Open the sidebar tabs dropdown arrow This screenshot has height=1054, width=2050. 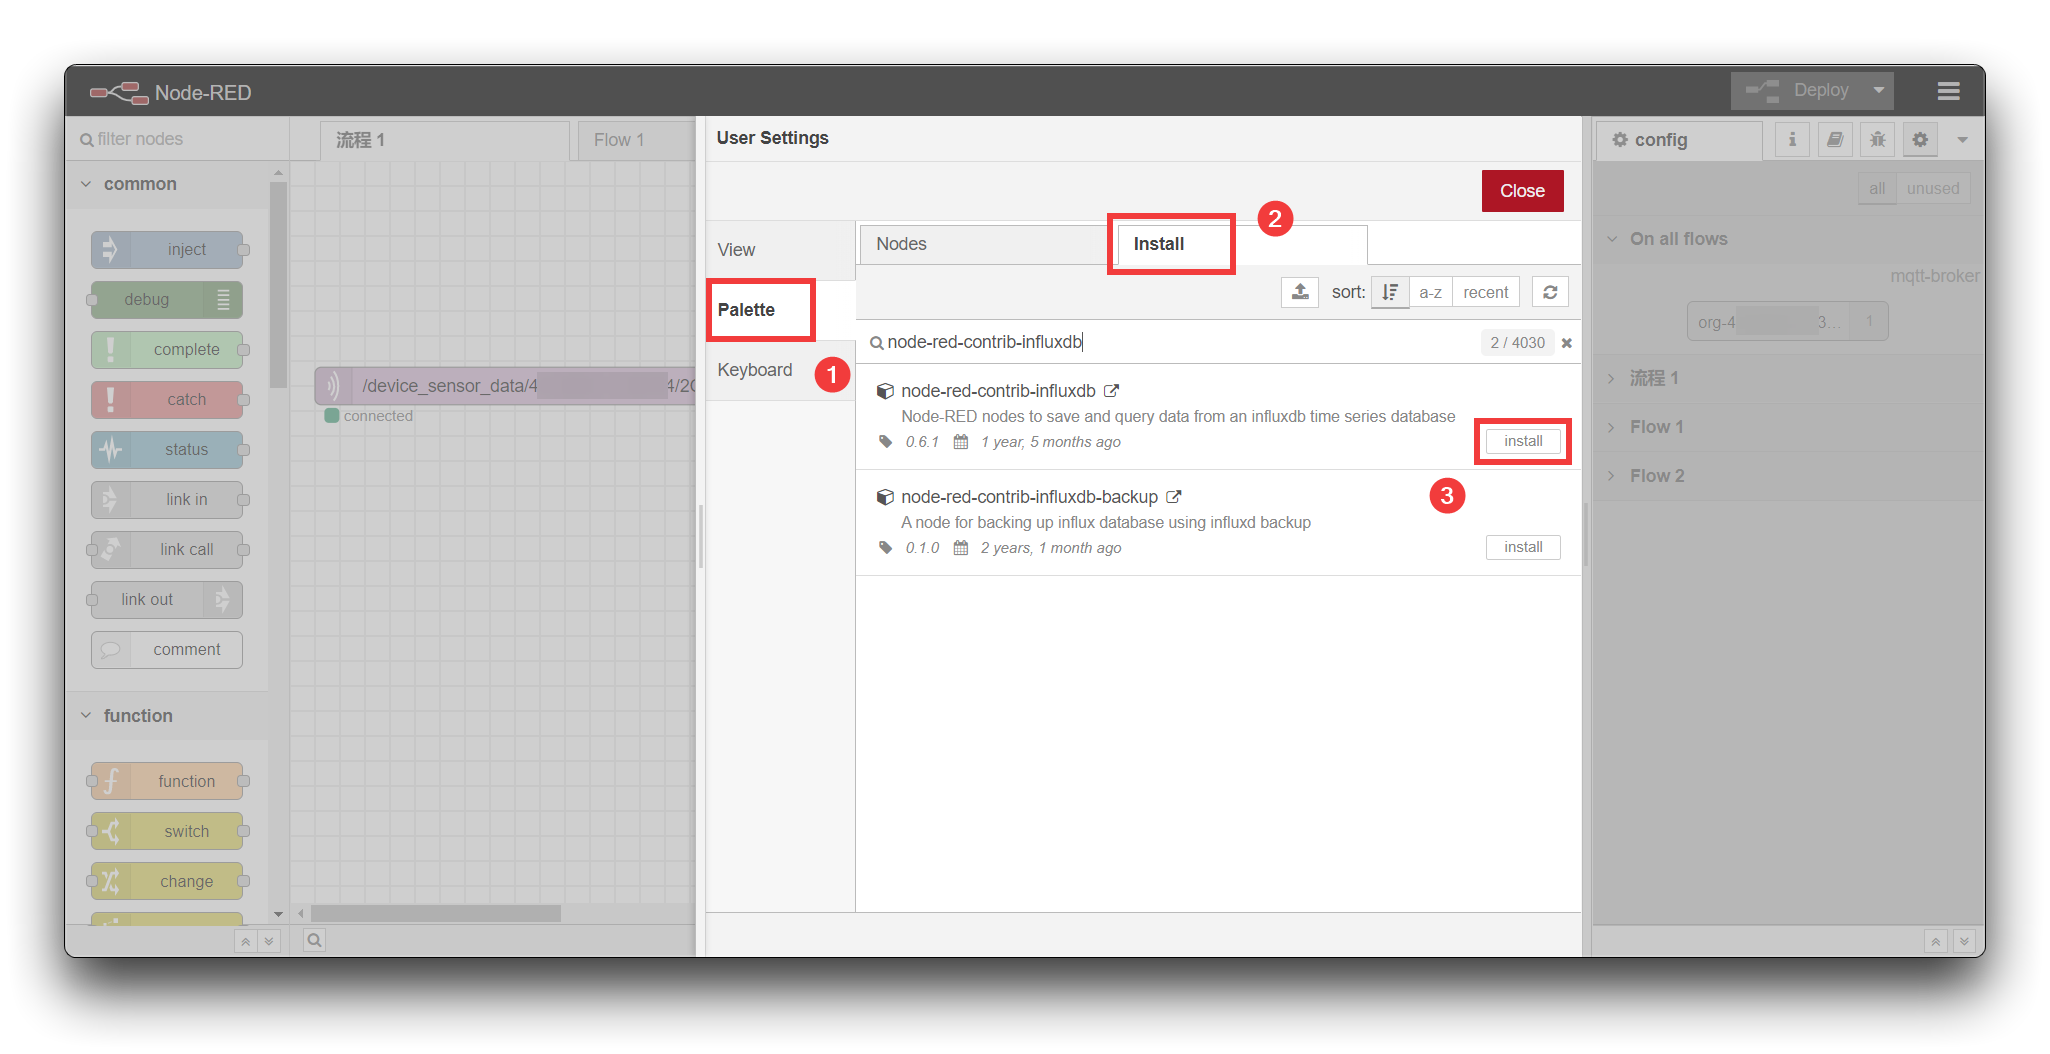(x=1962, y=140)
